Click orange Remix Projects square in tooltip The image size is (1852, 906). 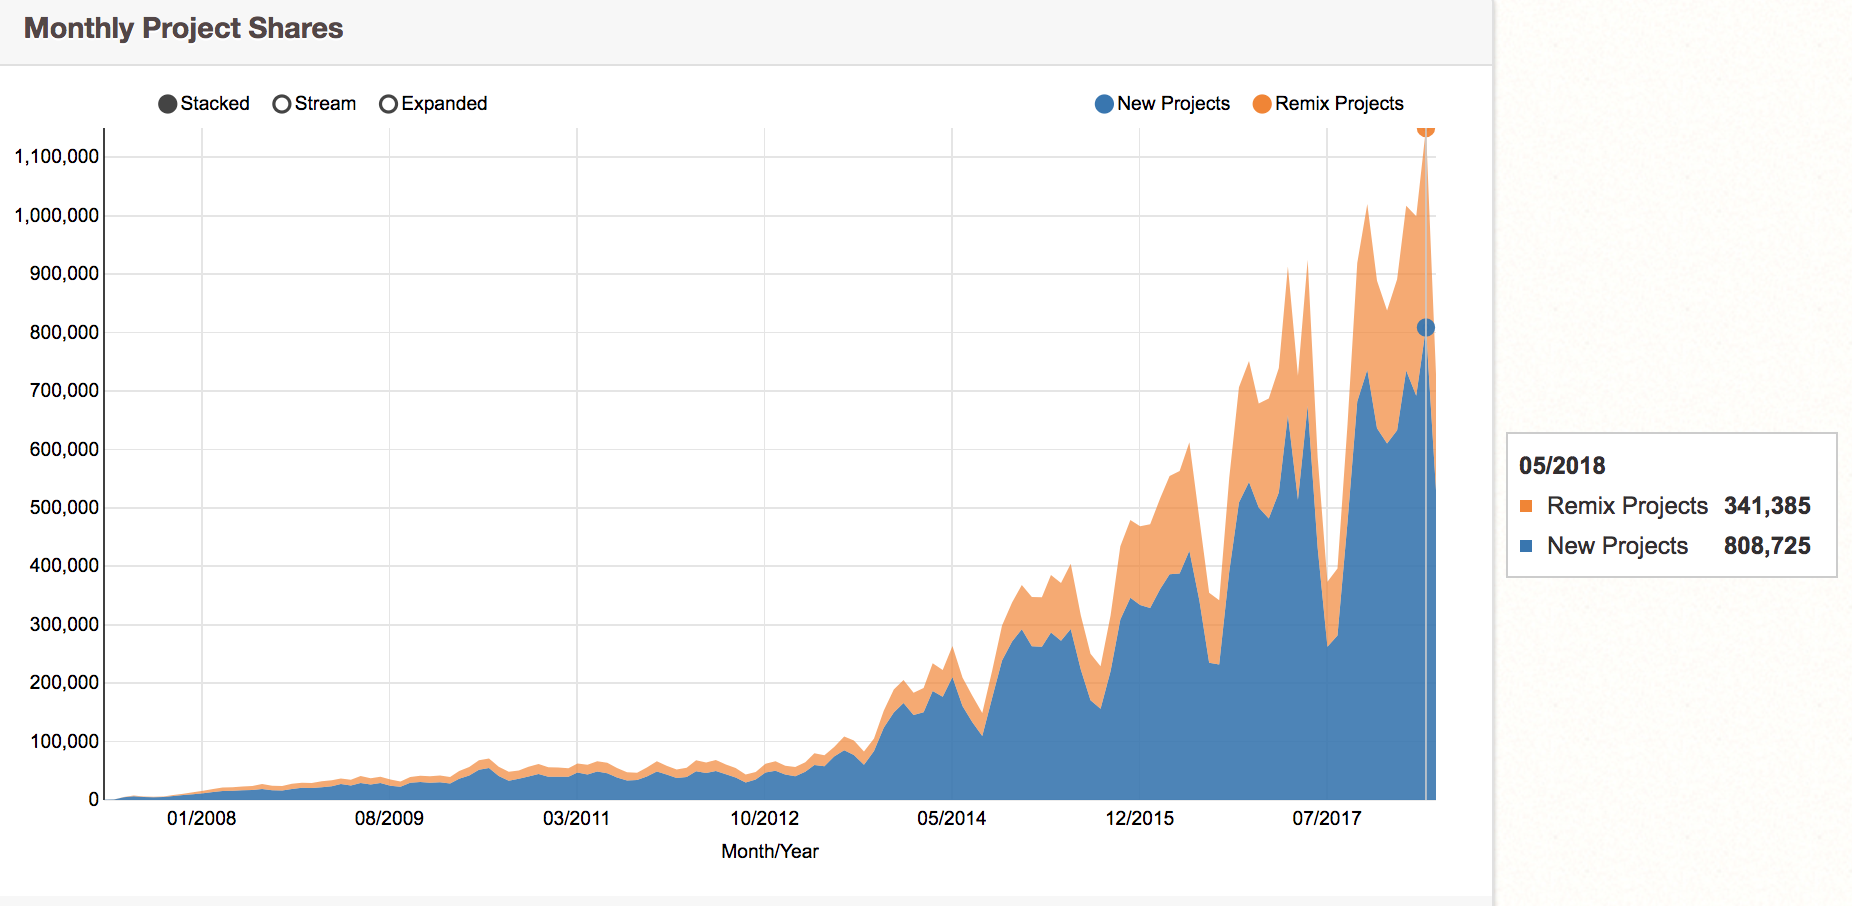coord(1526,506)
